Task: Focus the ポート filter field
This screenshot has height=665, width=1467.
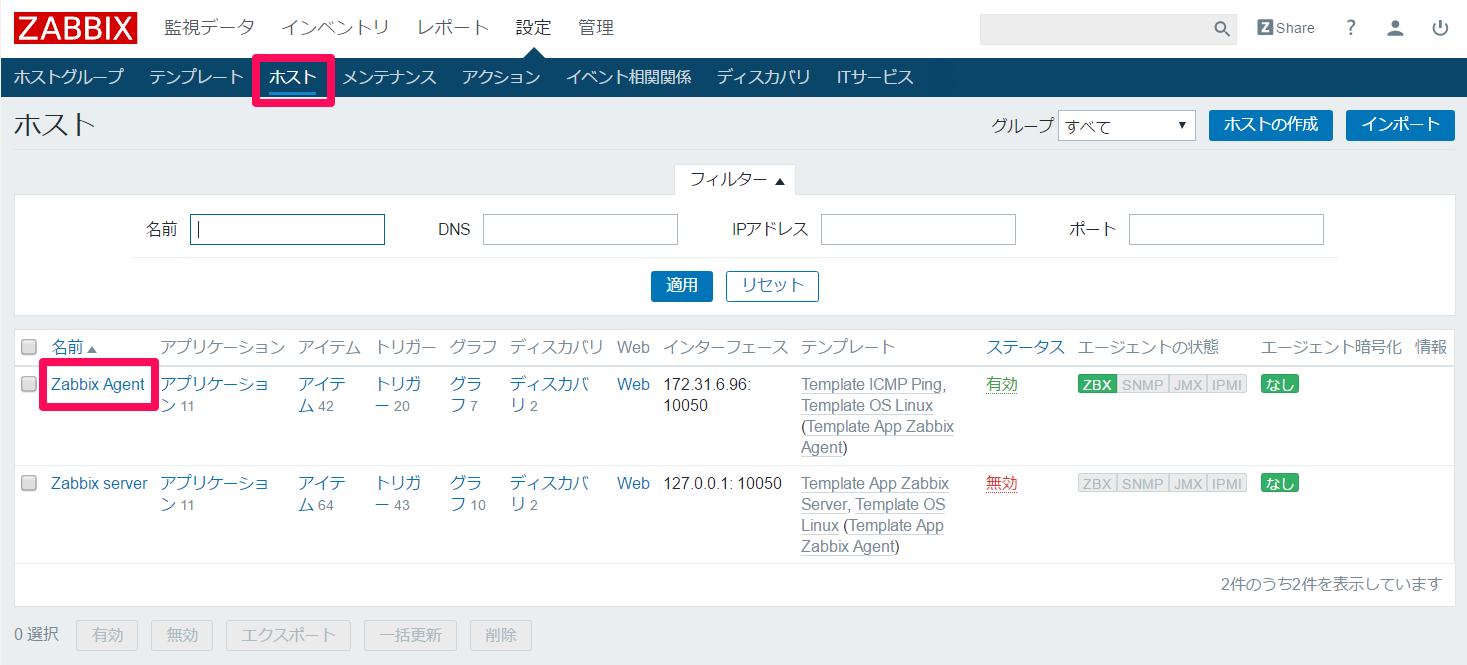Action: tap(1226, 229)
